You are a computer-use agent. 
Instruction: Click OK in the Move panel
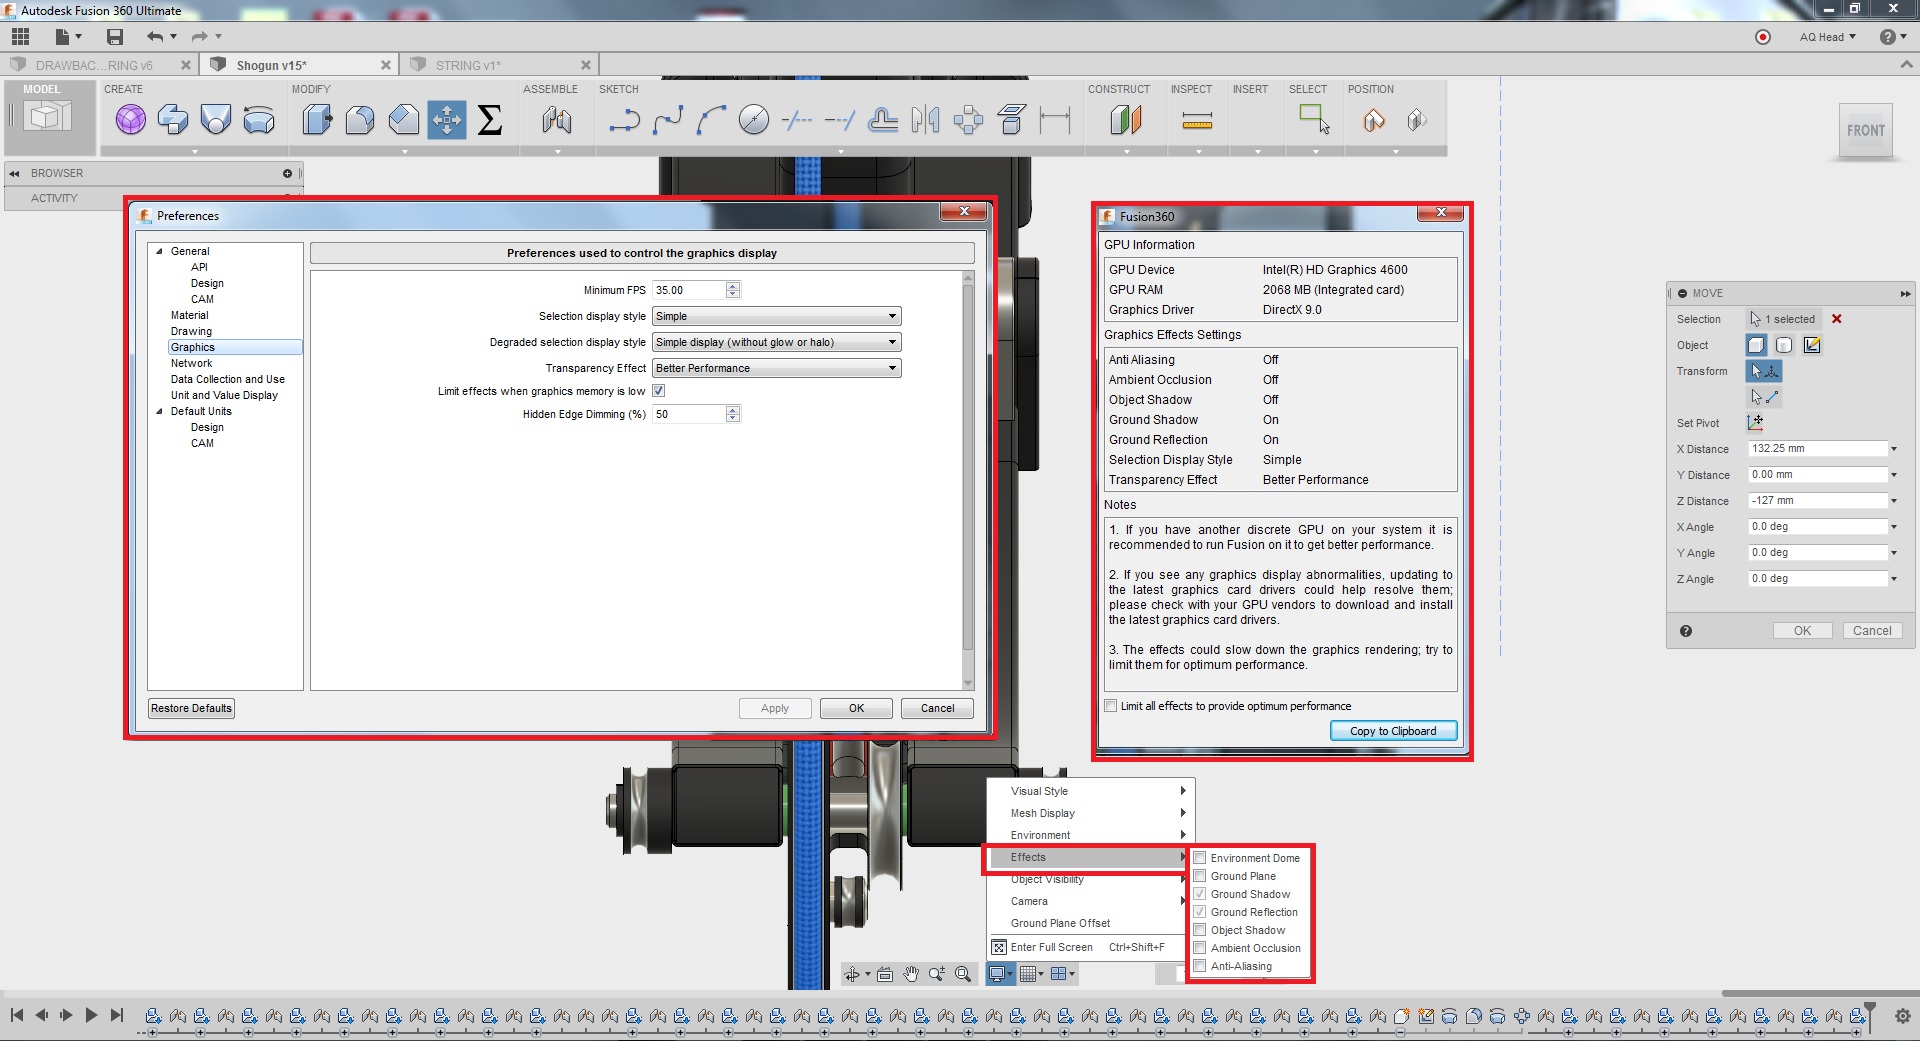point(1802,631)
